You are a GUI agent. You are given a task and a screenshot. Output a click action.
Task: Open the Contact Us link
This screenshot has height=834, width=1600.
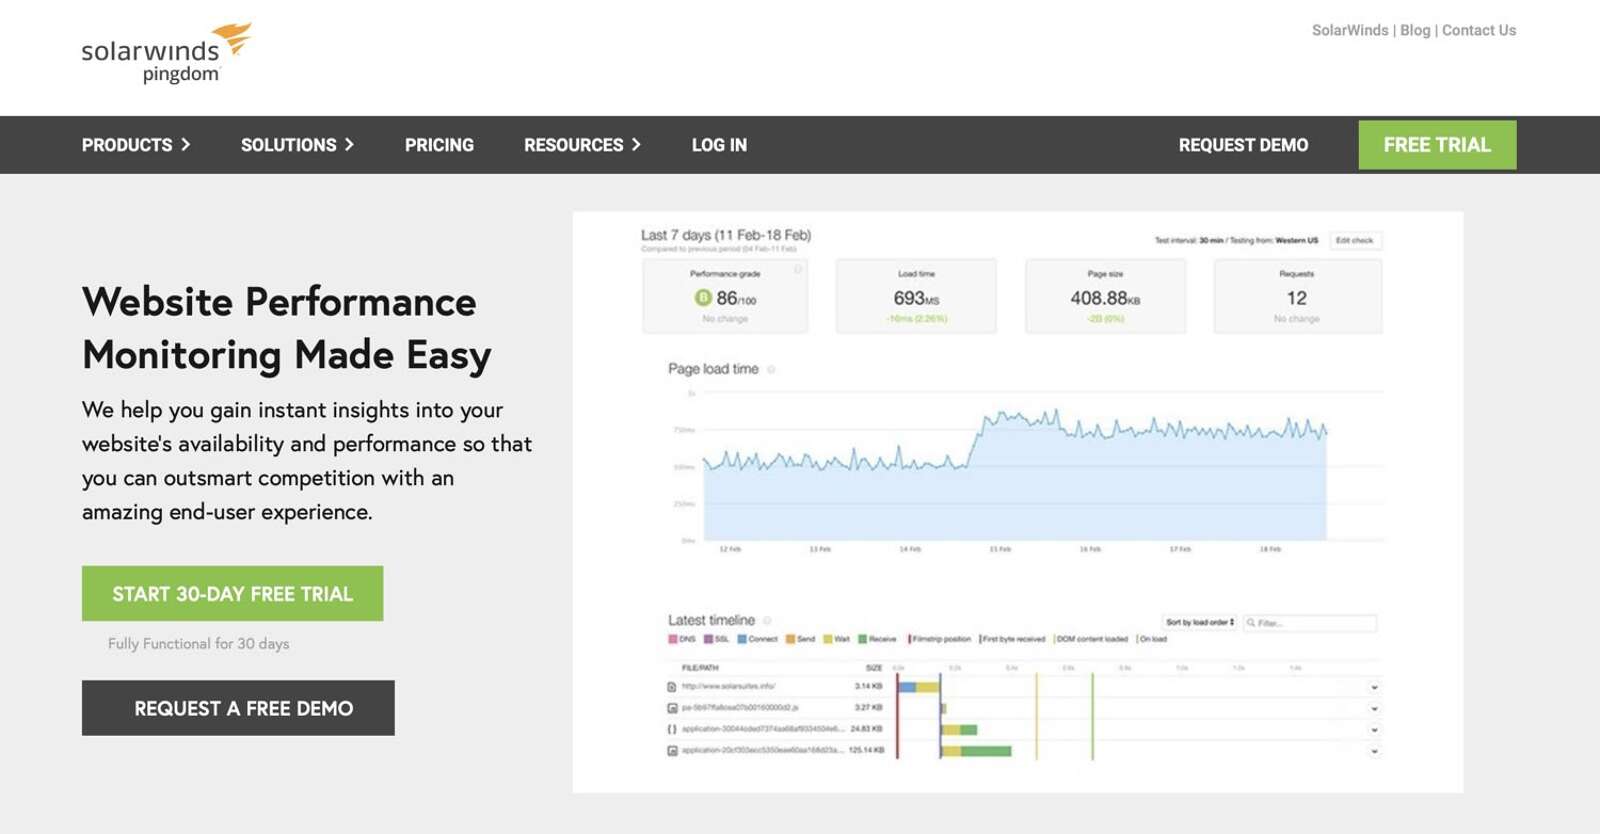[x=1479, y=31]
